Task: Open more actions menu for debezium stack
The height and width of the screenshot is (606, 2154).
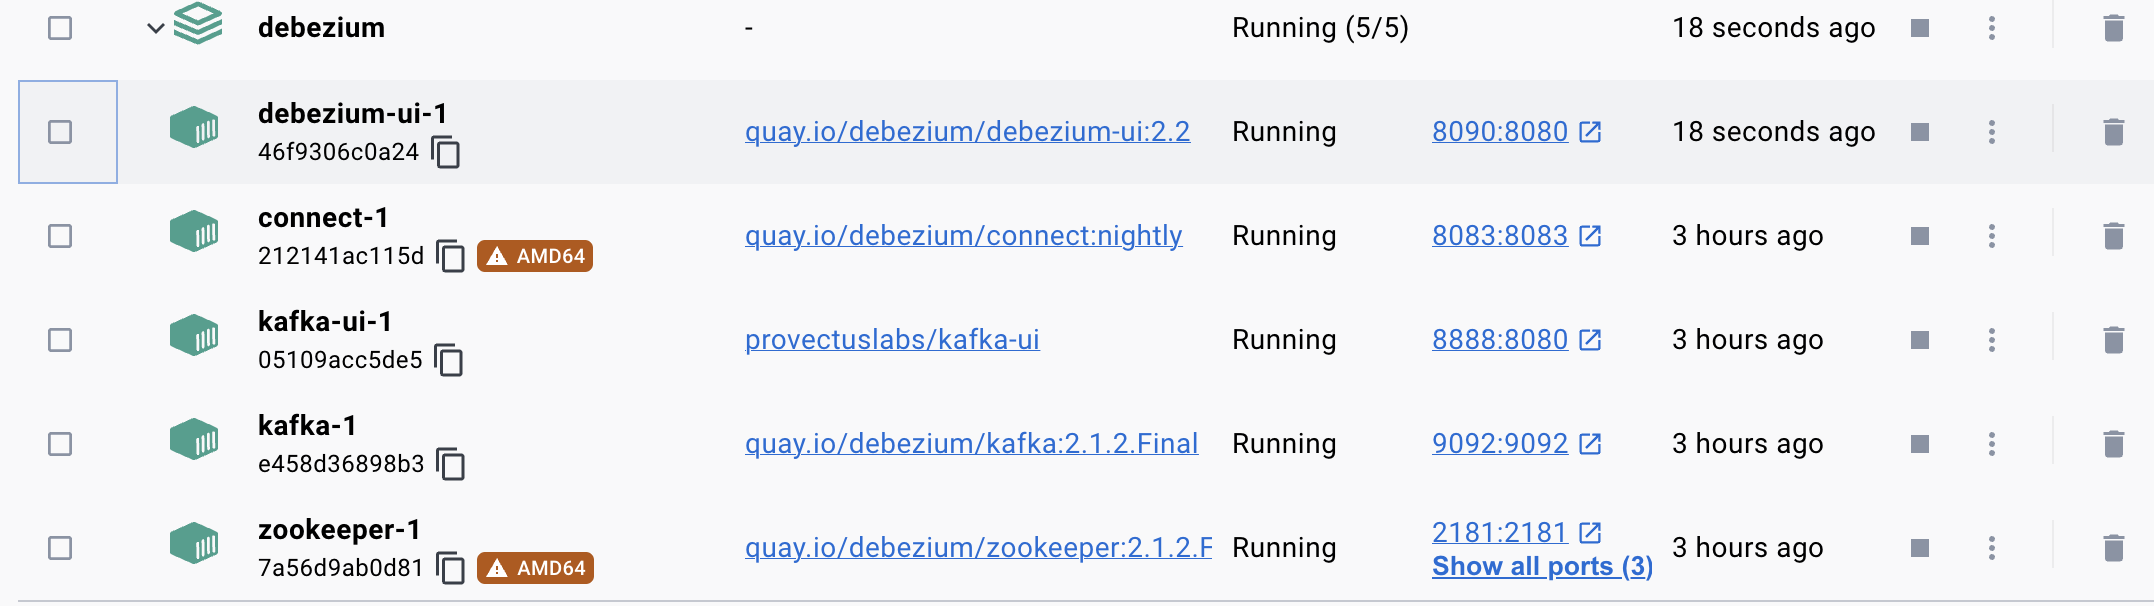Action: 1991,28
